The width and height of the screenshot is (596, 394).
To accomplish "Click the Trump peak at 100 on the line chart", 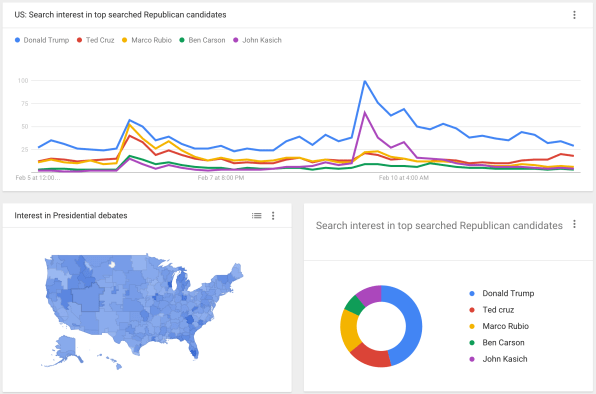I will (x=365, y=81).
